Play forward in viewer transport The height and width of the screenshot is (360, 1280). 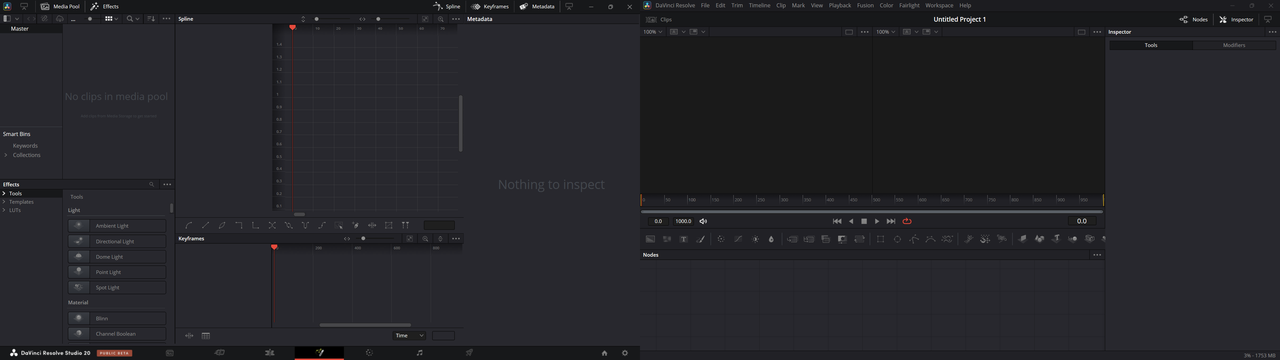click(877, 221)
